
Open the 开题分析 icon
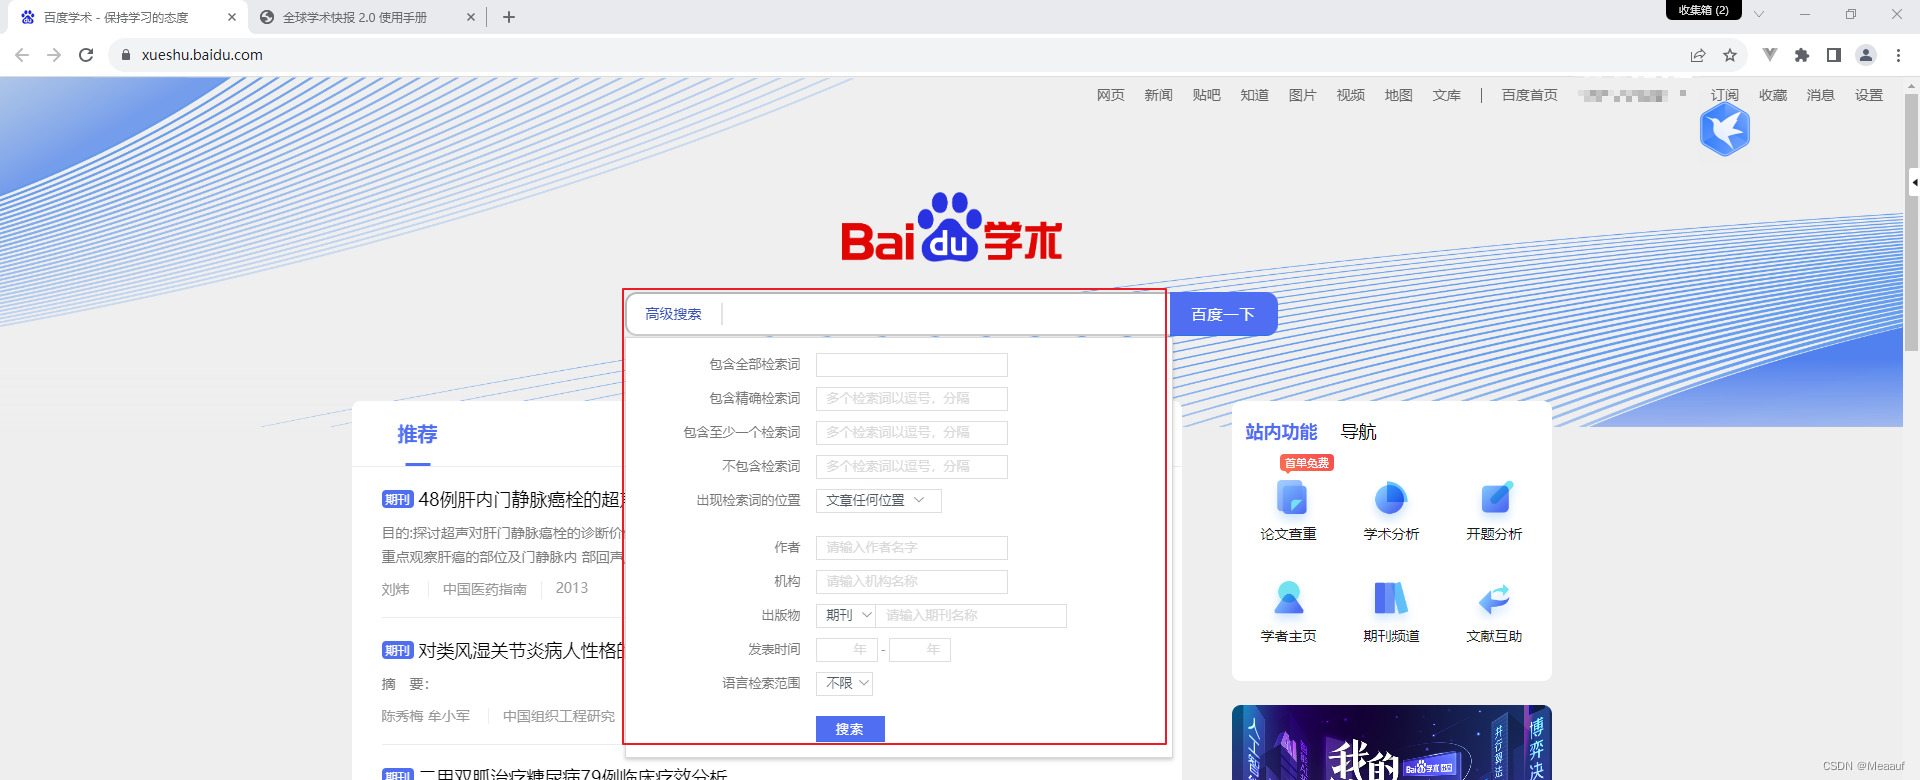(1495, 498)
